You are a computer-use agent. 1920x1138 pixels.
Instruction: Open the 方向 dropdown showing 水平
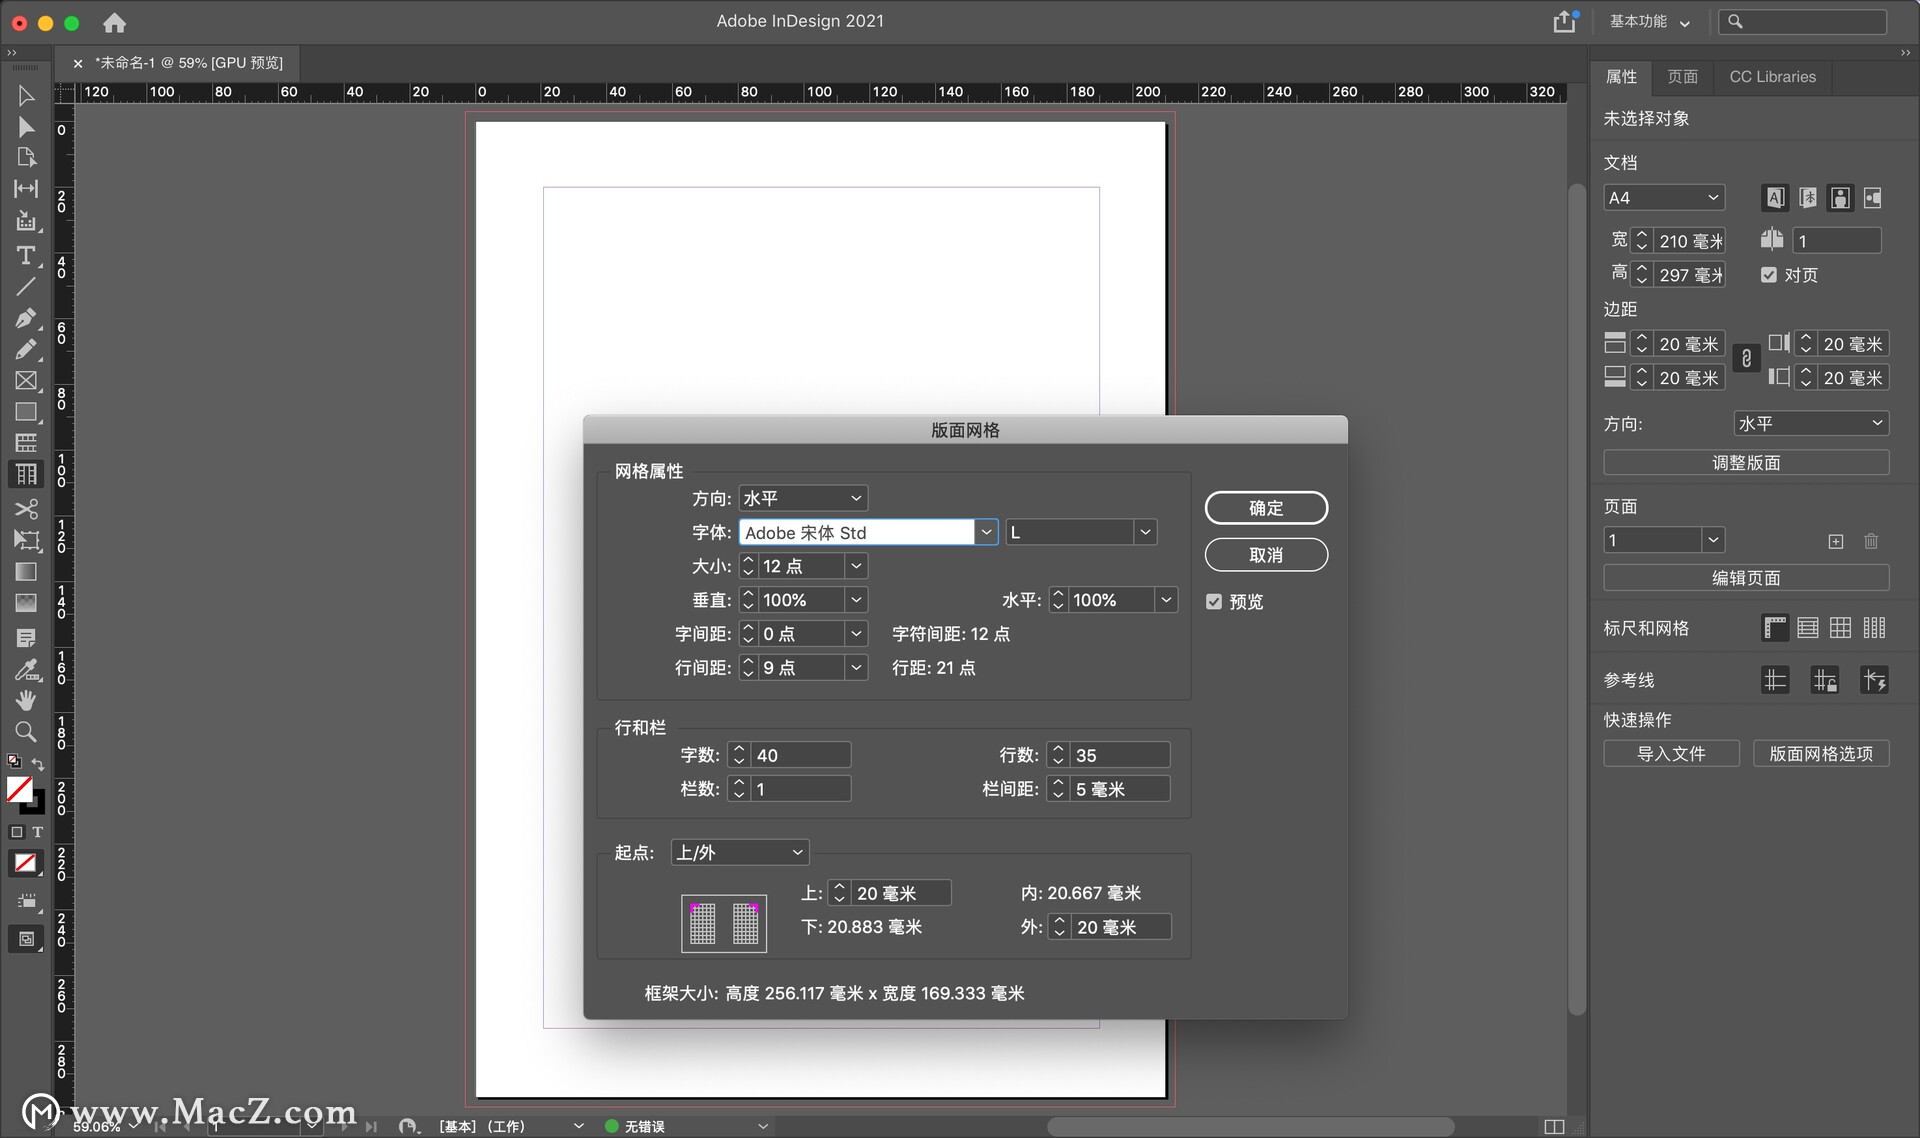click(802, 497)
